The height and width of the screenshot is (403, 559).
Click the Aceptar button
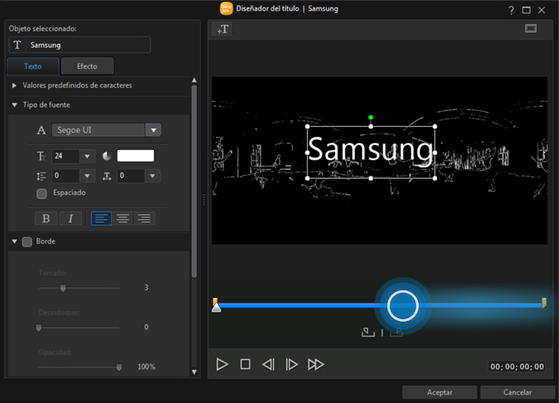[440, 392]
